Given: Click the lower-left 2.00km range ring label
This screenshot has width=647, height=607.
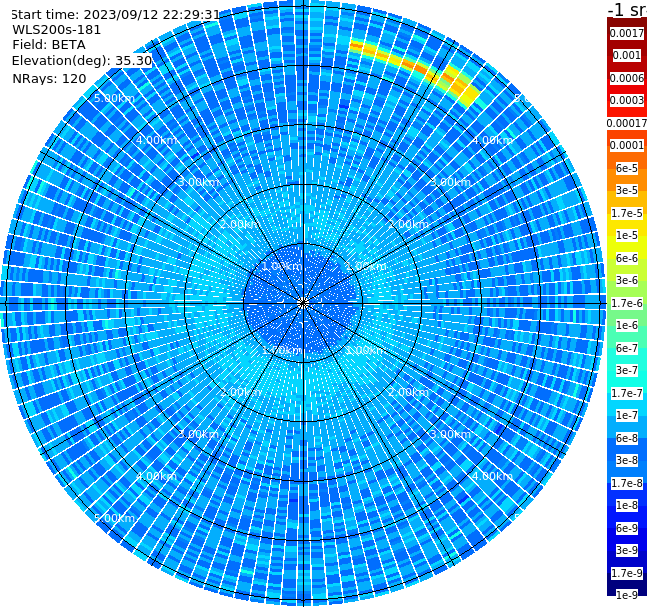Looking at the screenshot, I should tap(241, 392).
